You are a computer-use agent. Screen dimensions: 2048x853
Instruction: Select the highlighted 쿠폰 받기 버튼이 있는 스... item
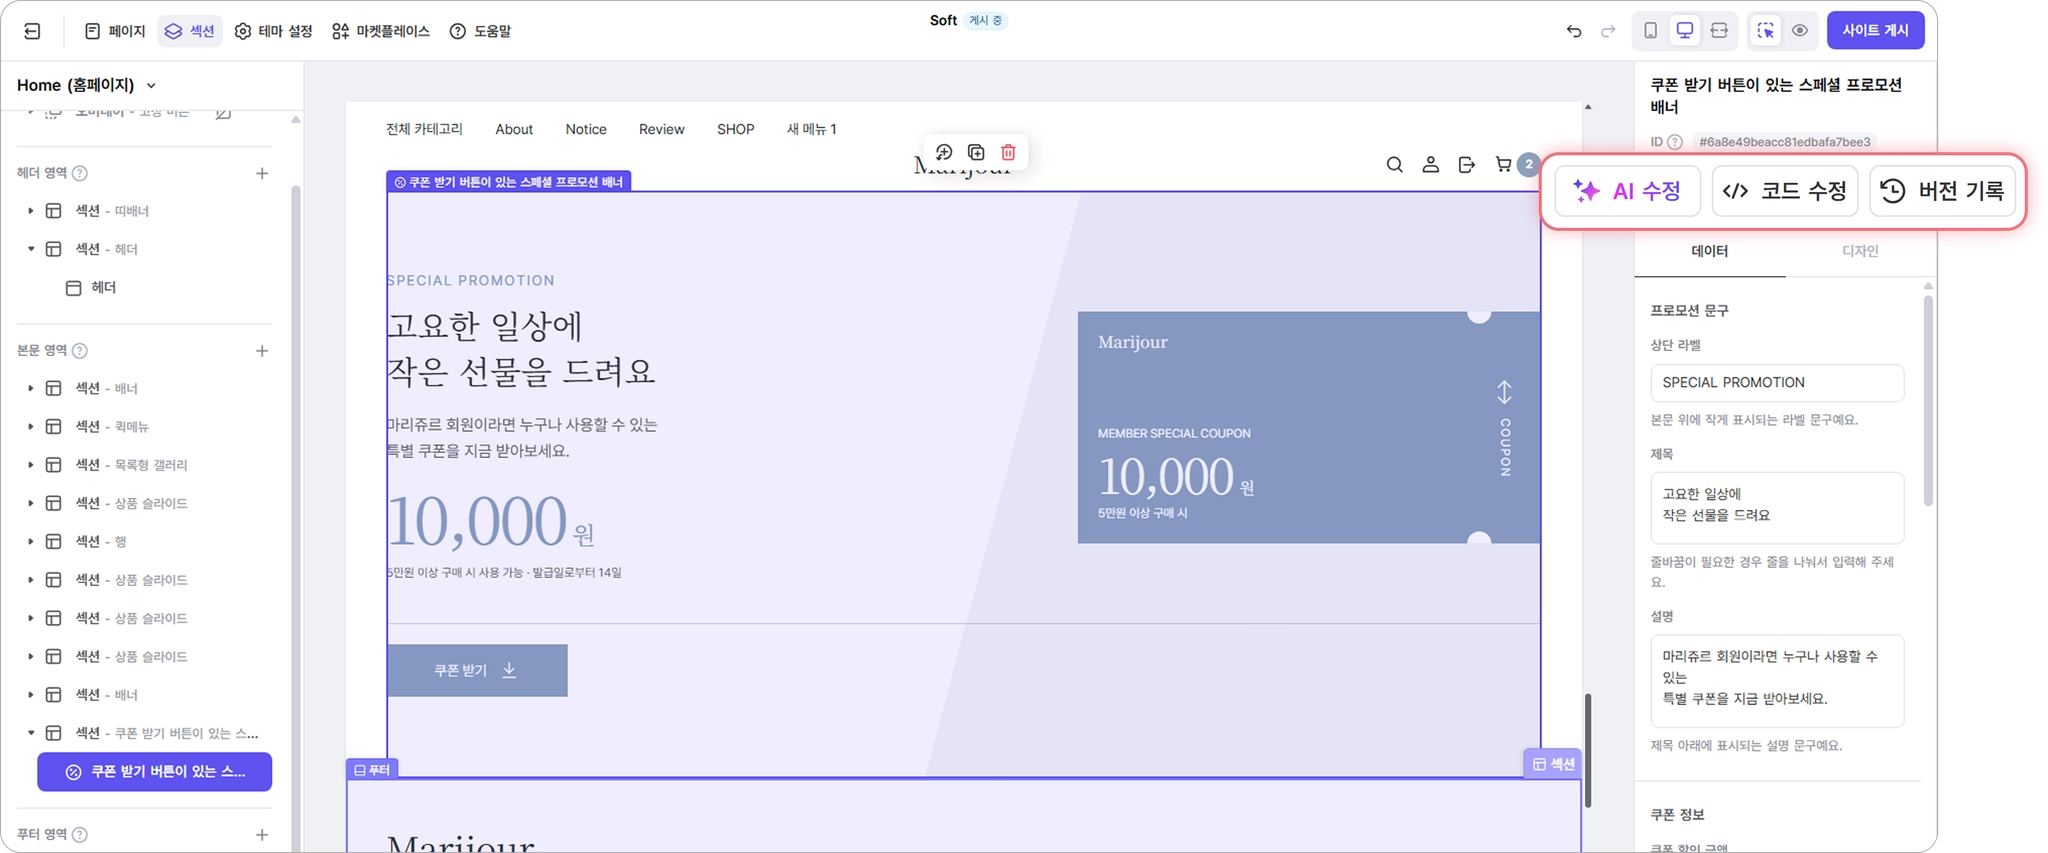pos(155,772)
